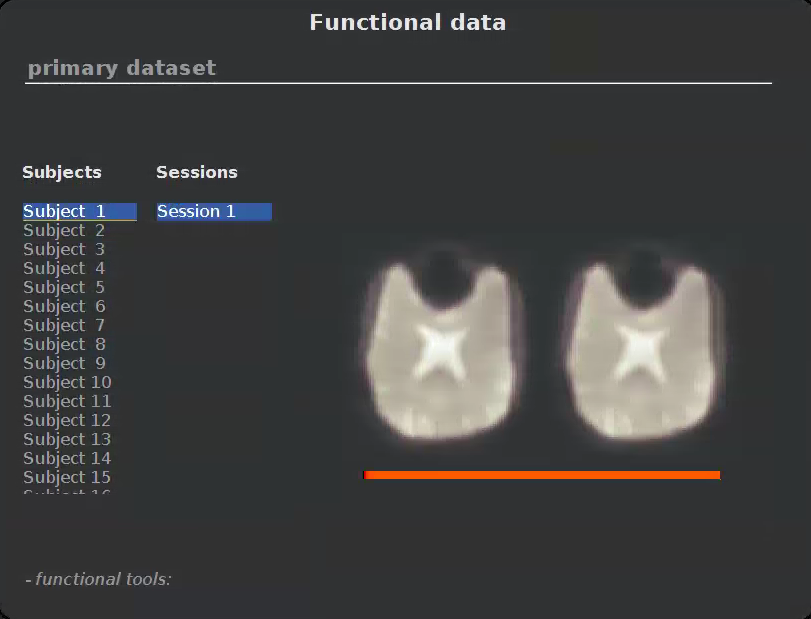Choose Subject 7 in the Subjects list
The image size is (811, 619).
(65, 326)
